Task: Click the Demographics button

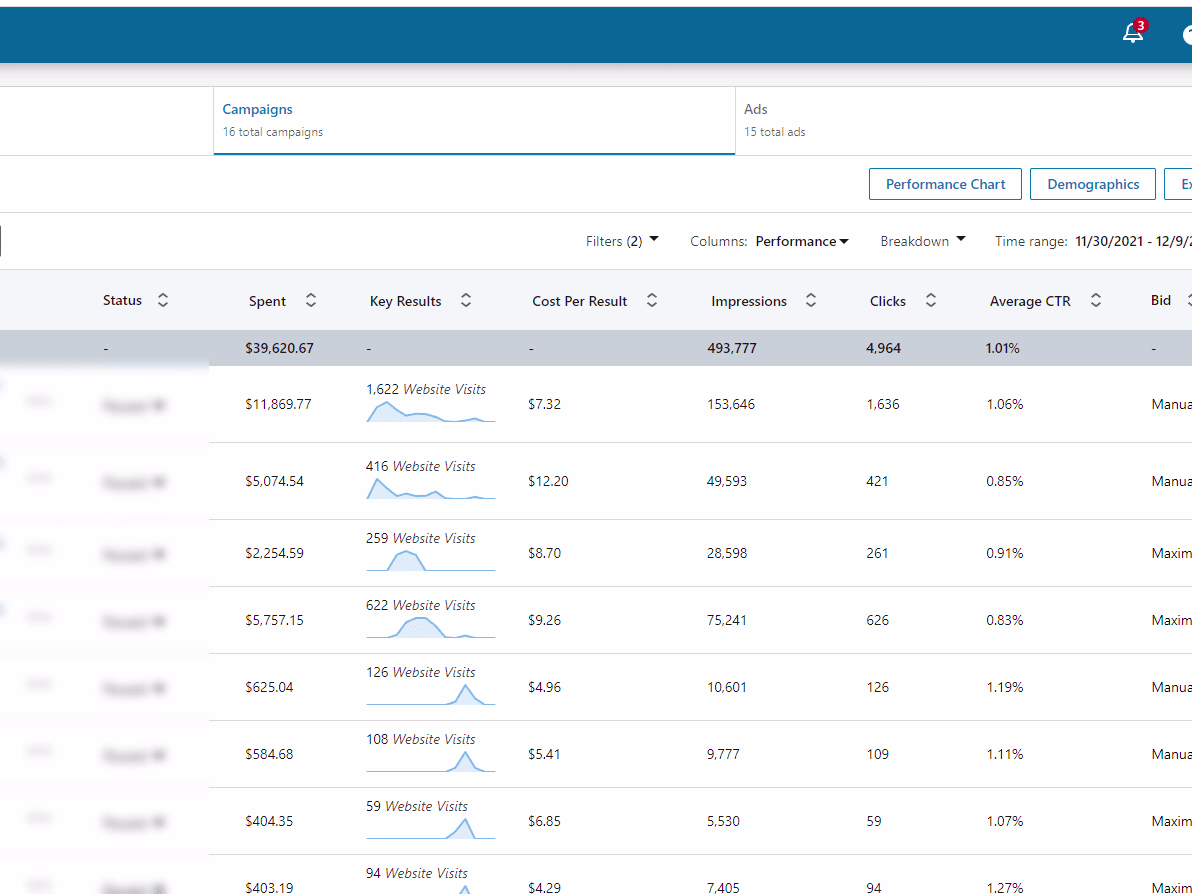Action: click(1092, 184)
